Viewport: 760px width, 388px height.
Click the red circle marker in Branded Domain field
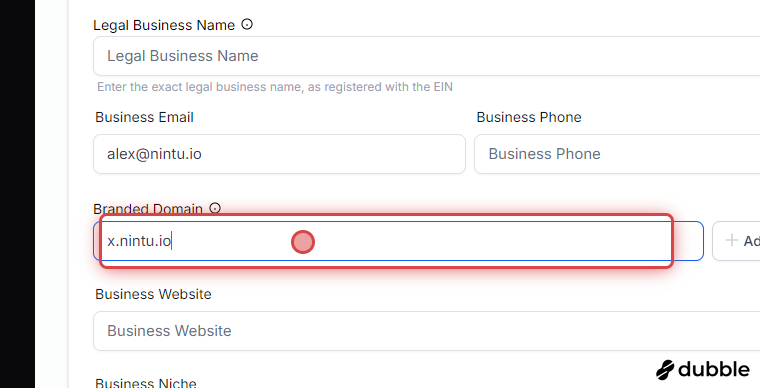(303, 242)
